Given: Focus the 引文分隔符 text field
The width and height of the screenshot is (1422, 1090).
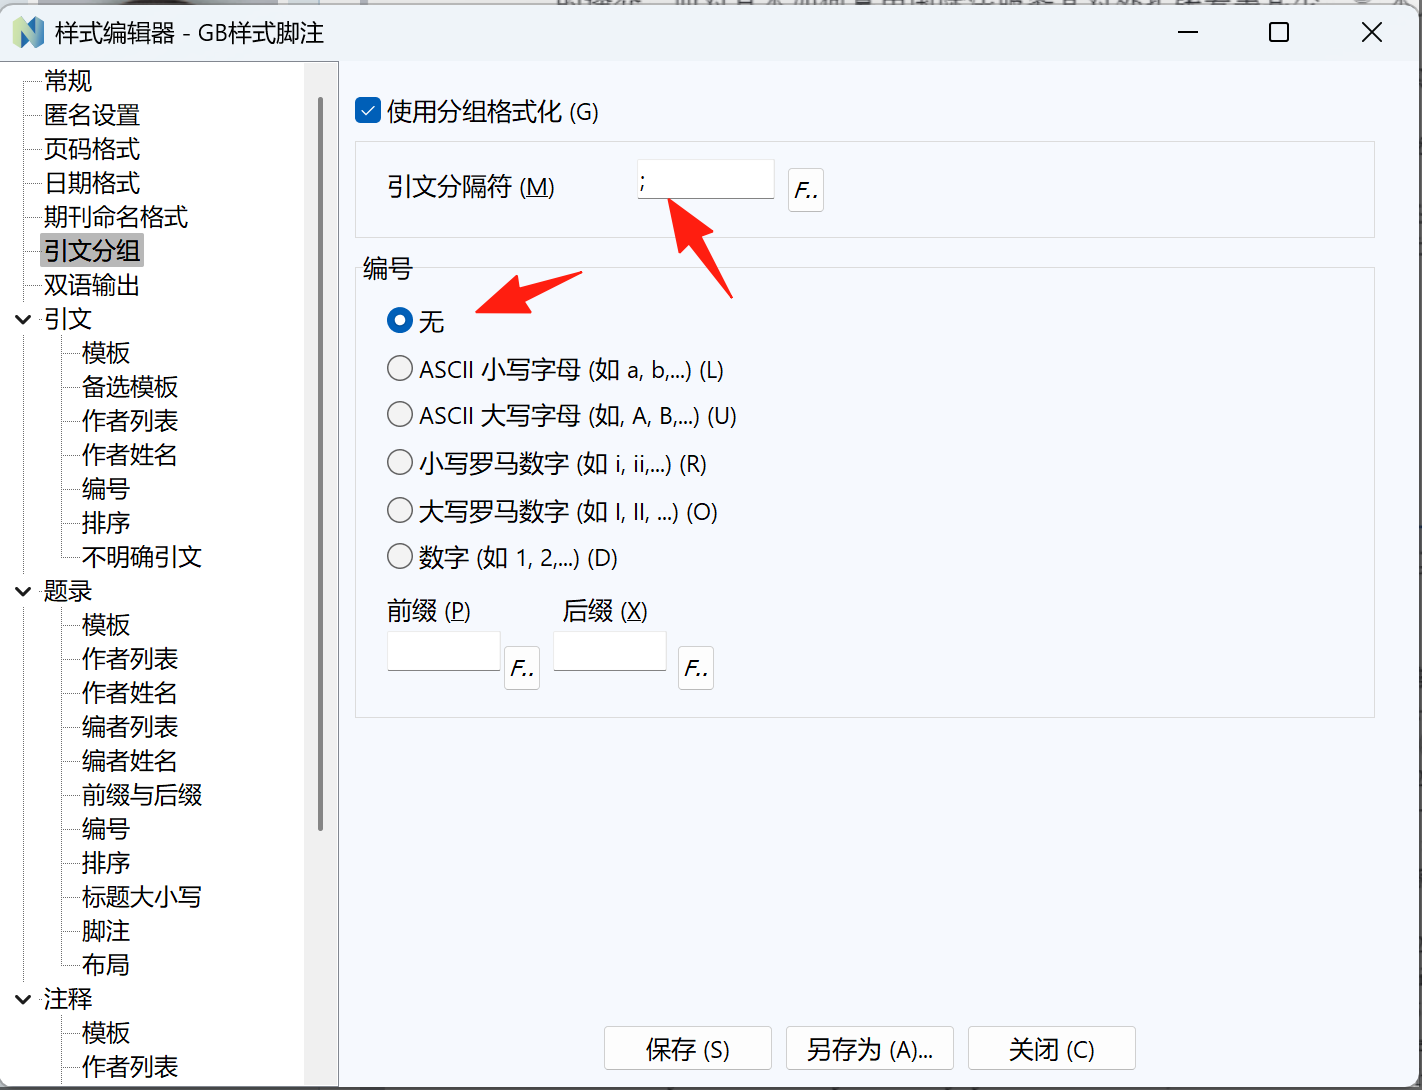Looking at the screenshot, I should click(x=706, y=180).
